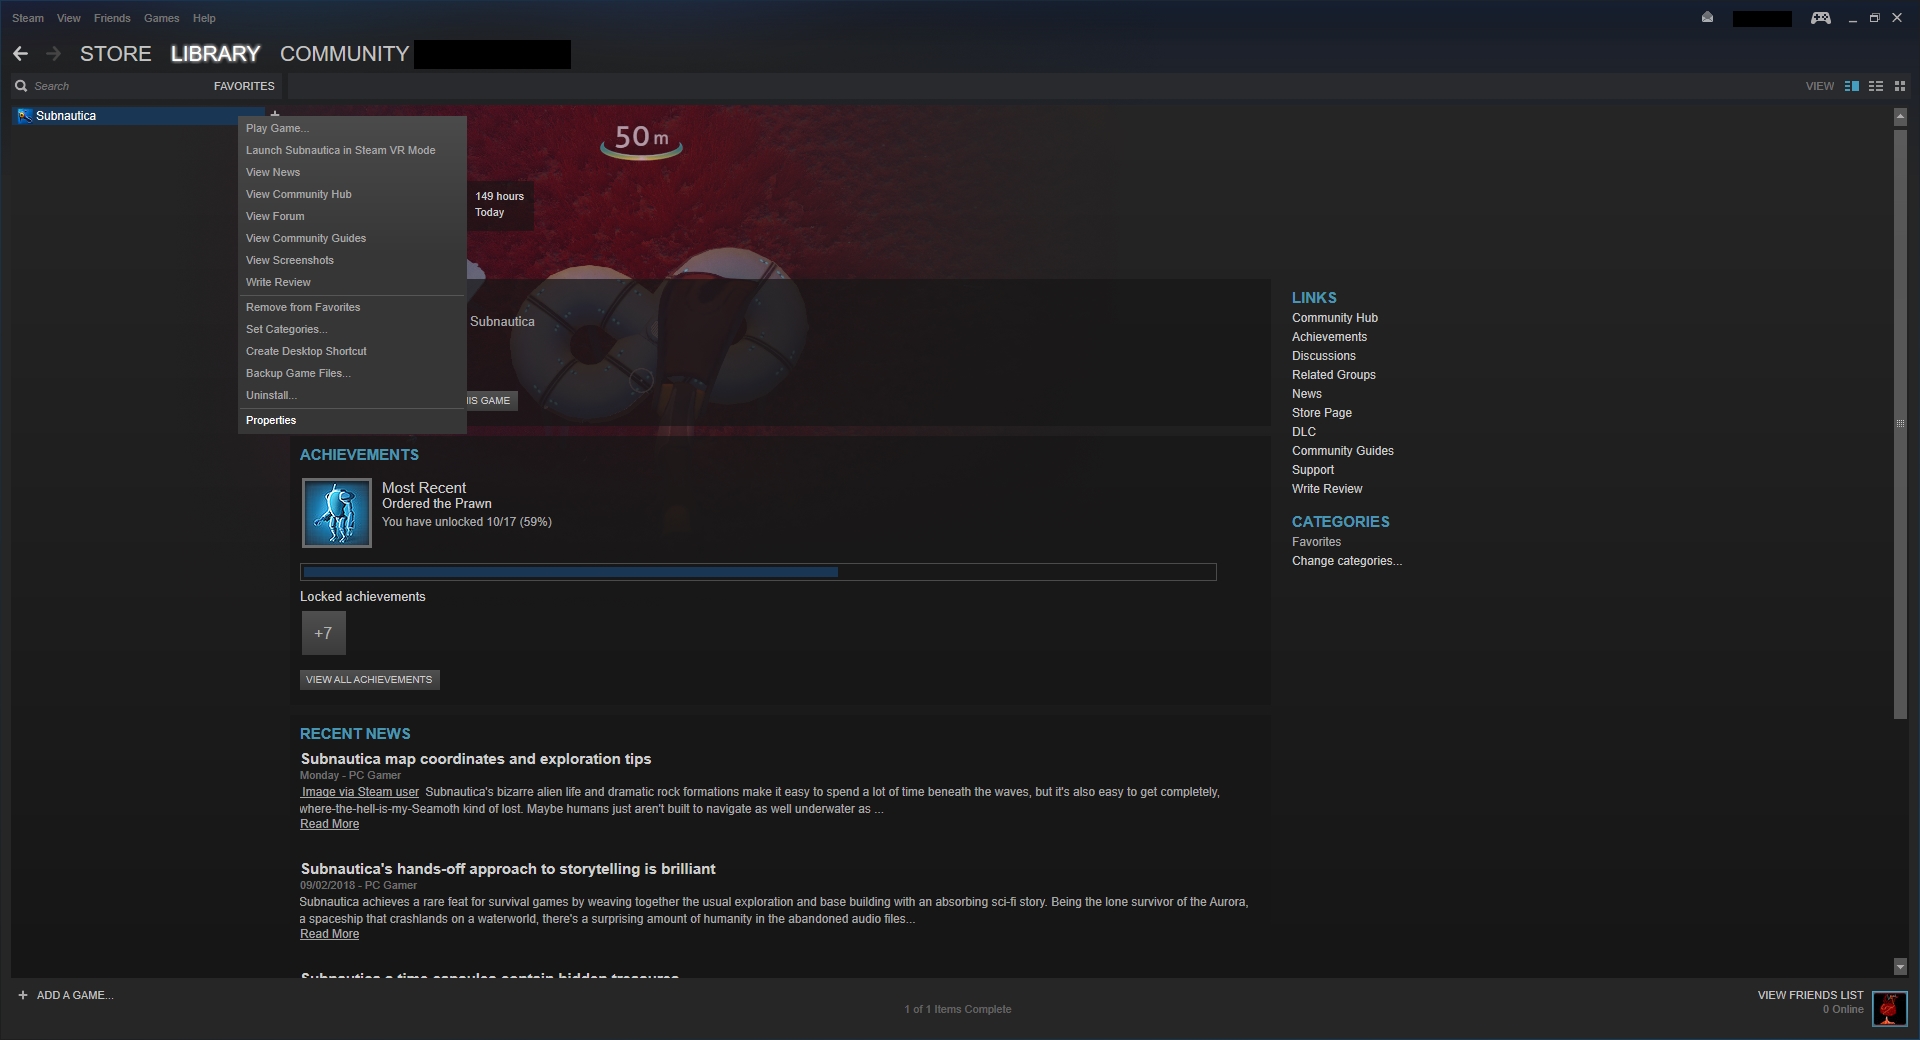Open the inbox notification icon
Viewport: 1920px width, 1040px height.
pyautogui.click(x=1707, y=18)
